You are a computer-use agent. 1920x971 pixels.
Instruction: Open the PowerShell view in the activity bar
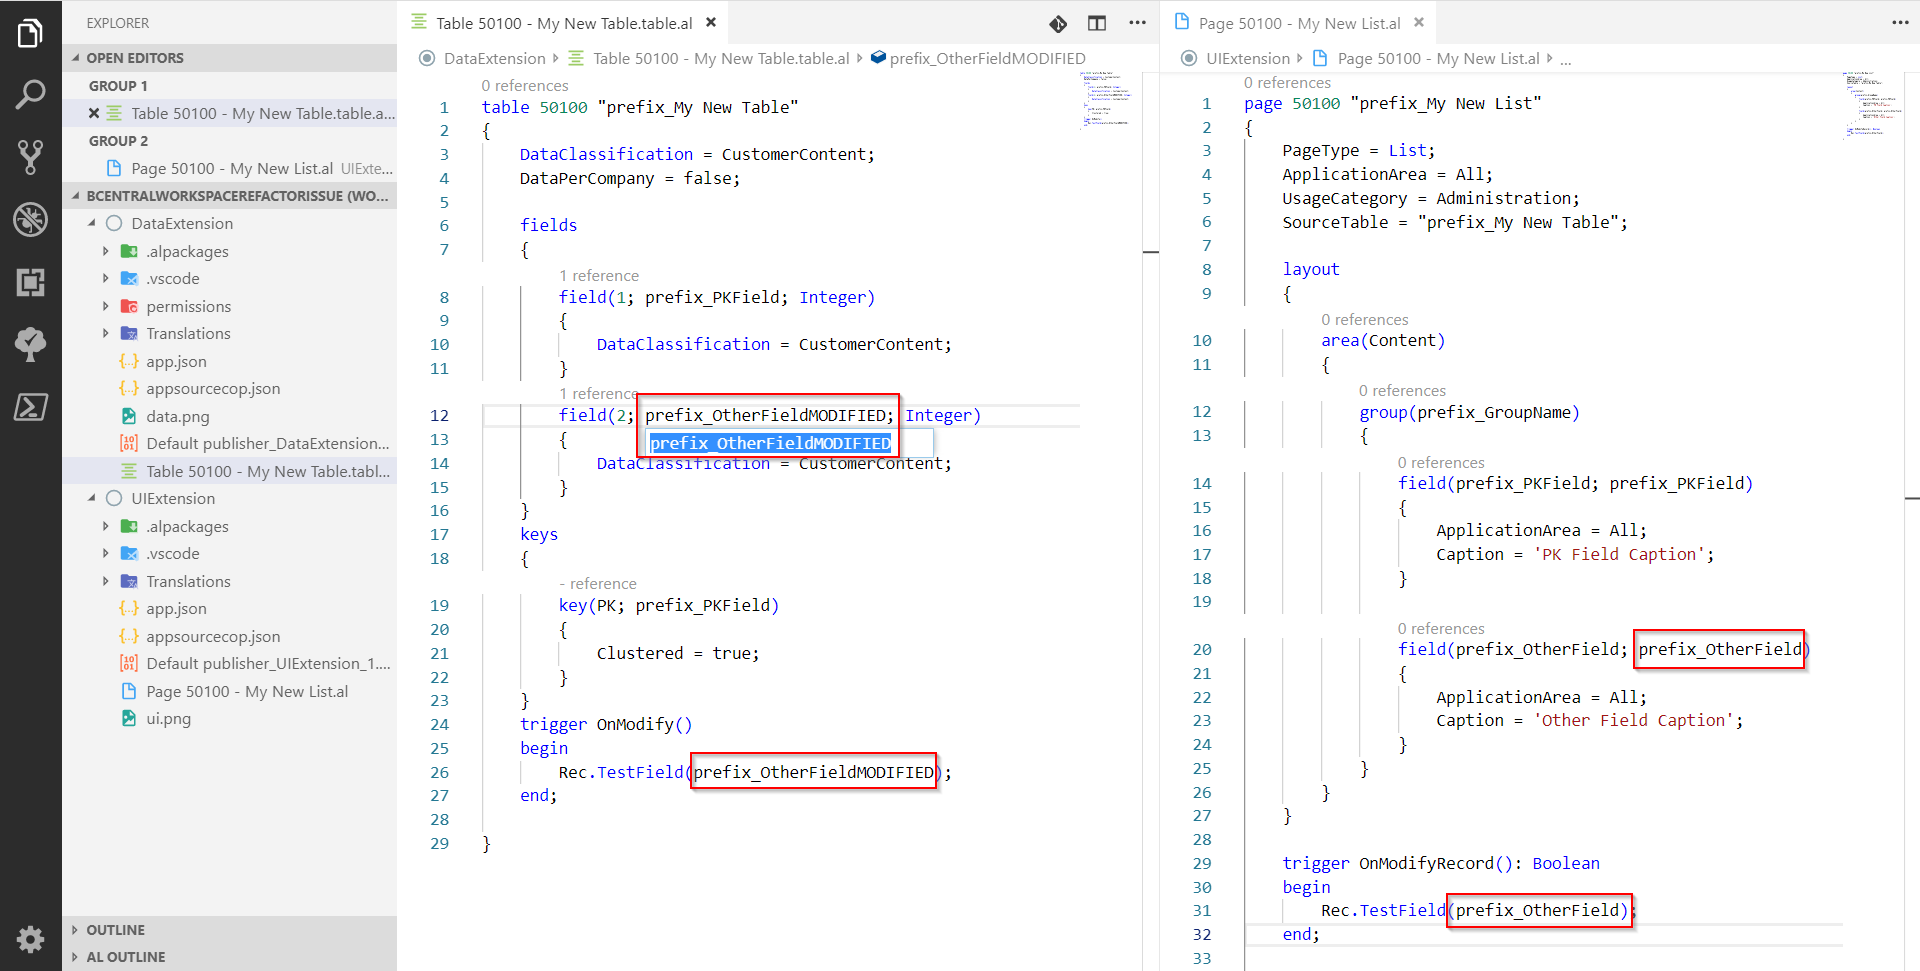(x=30, y=407)
